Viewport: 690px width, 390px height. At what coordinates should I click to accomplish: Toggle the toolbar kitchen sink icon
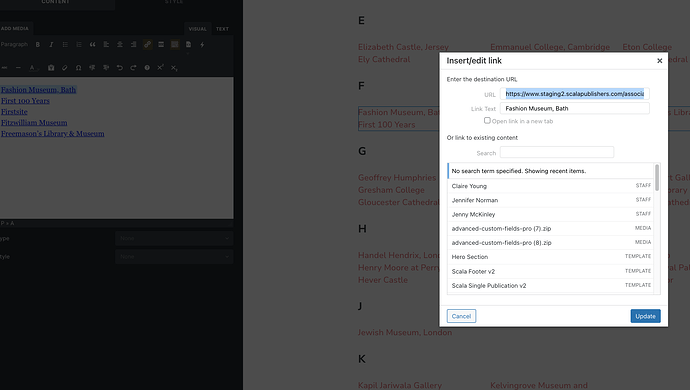pos(175,44)
